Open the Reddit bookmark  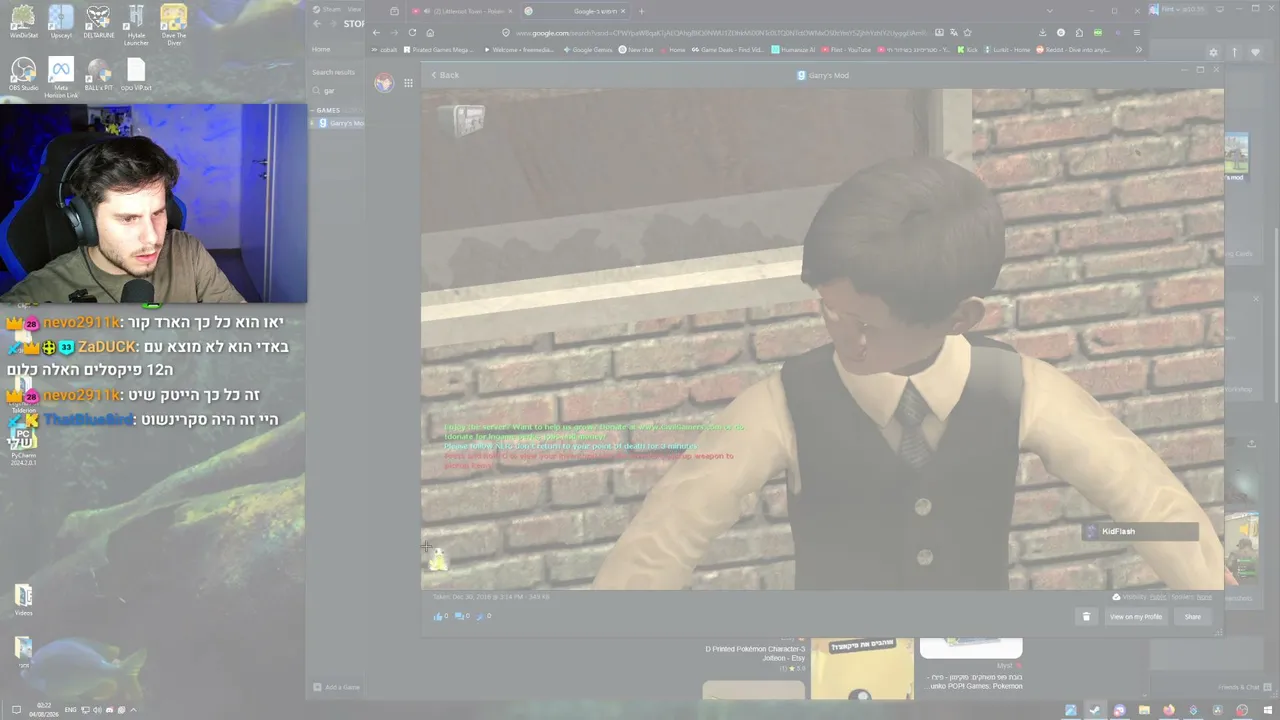1073,49
